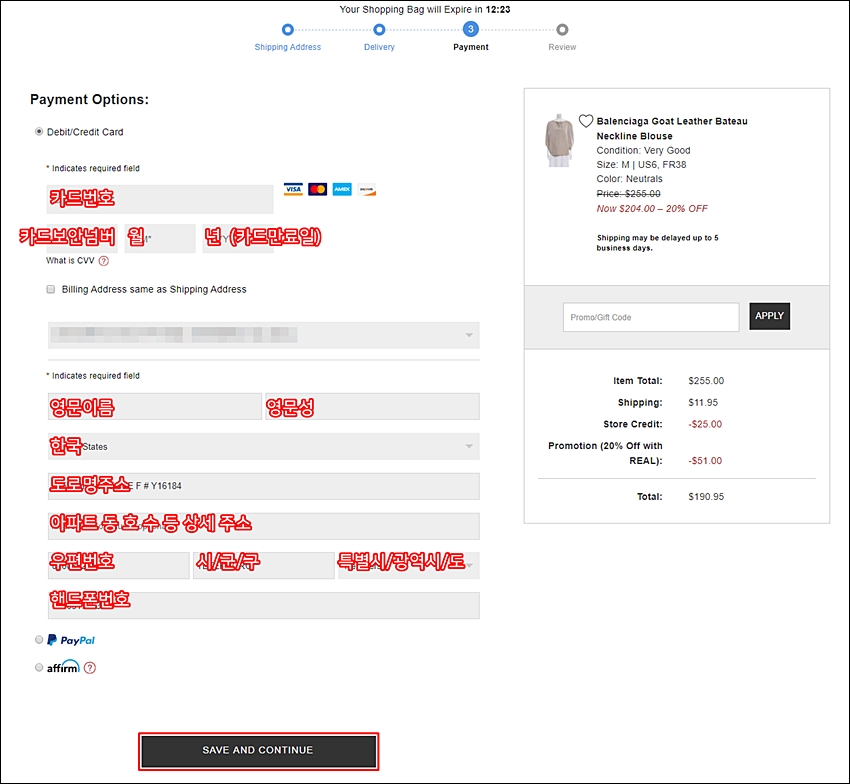Click the last name input field

(x=372, y=407)
